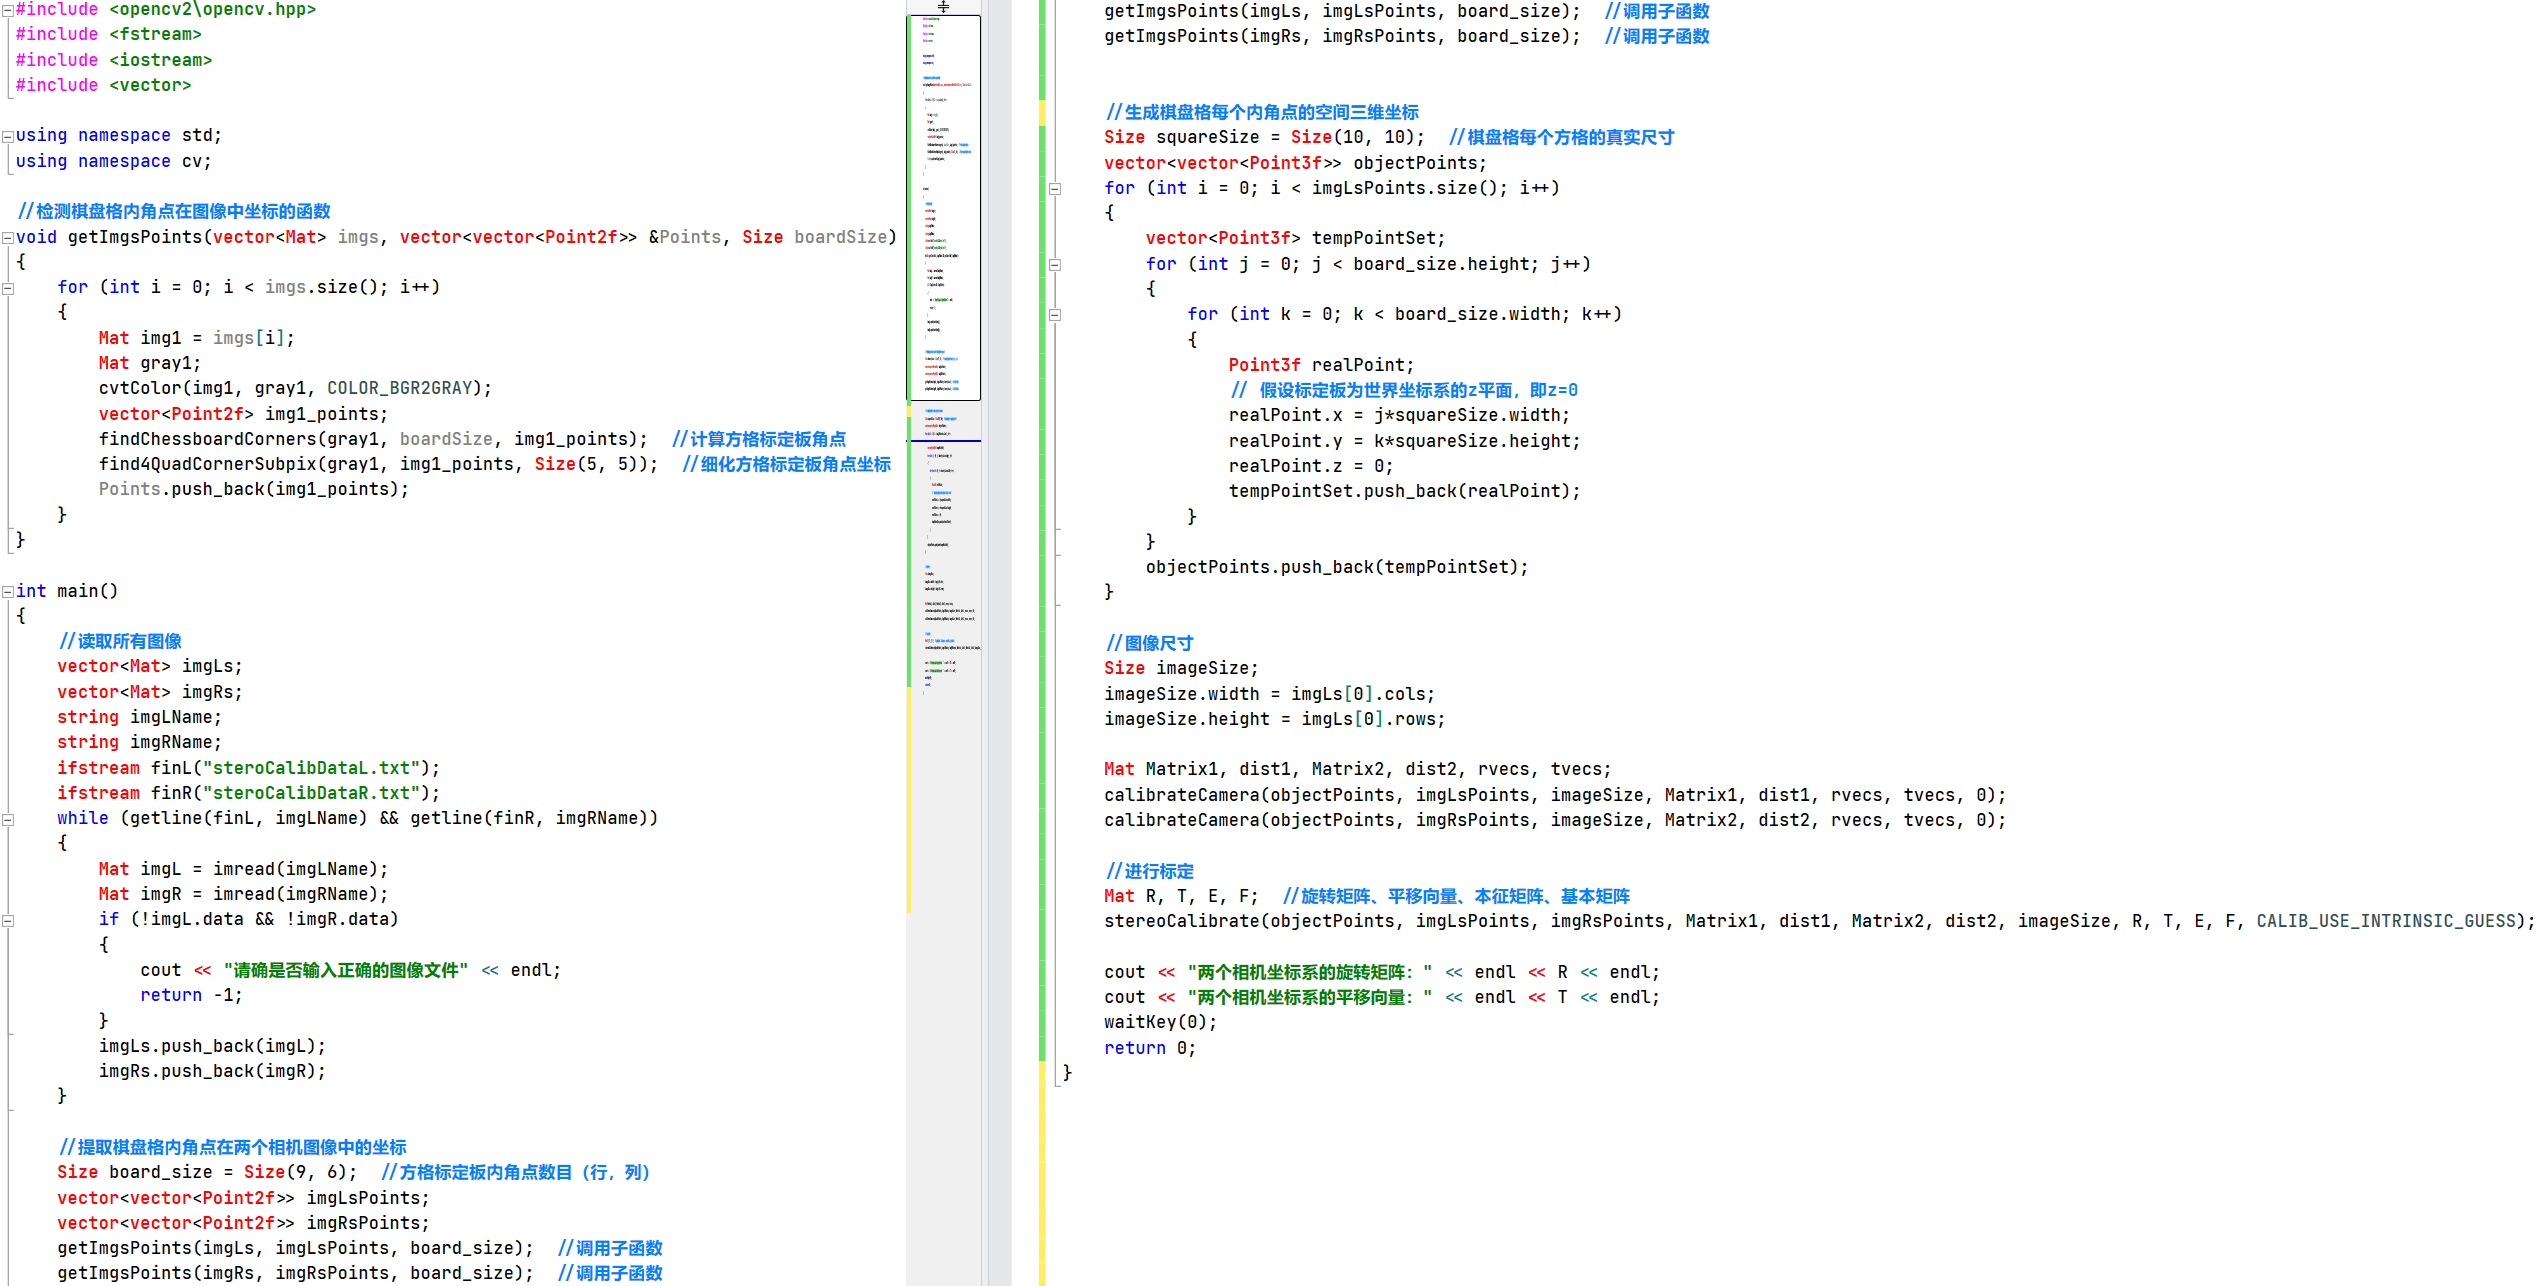Click 'objectPoints.push_back(tempPointSet);' line

coord(1337,567)
